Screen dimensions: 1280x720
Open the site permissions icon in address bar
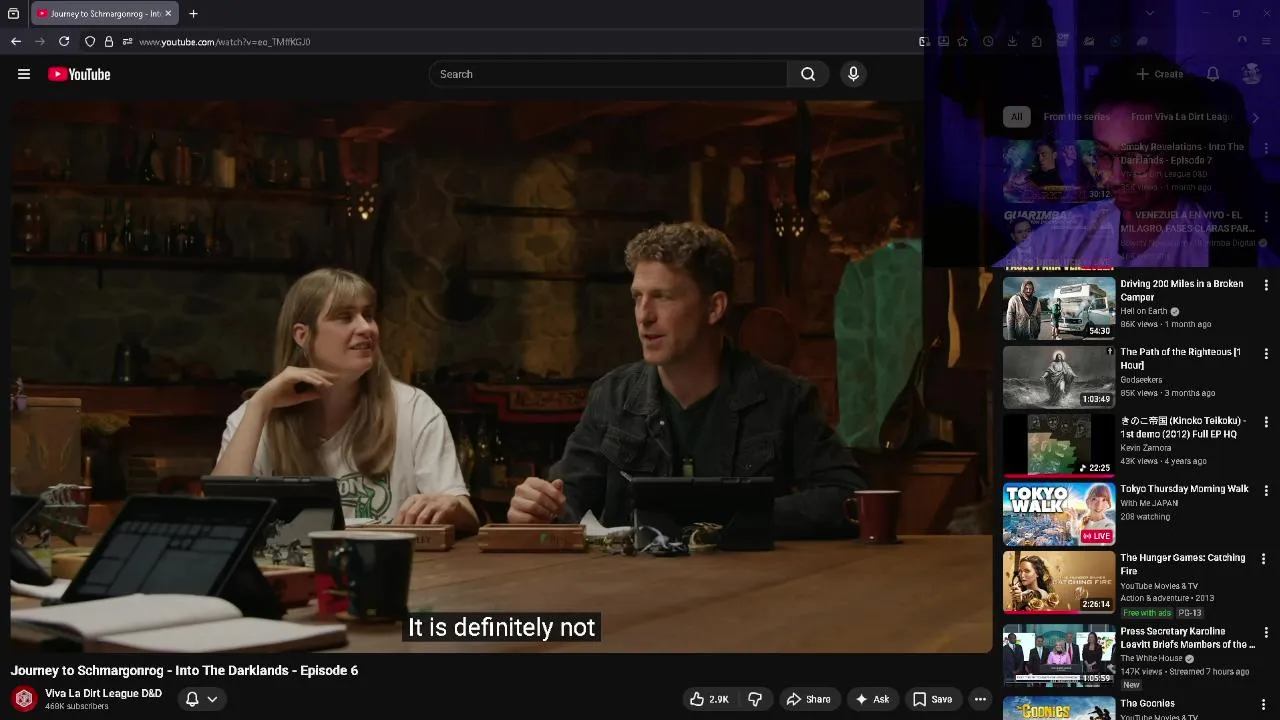[127, 41]
